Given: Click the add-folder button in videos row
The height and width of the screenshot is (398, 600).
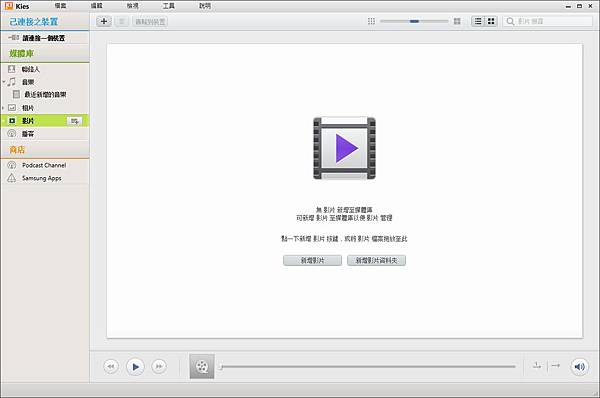Looking at the screenshot, I should [74, 121].
